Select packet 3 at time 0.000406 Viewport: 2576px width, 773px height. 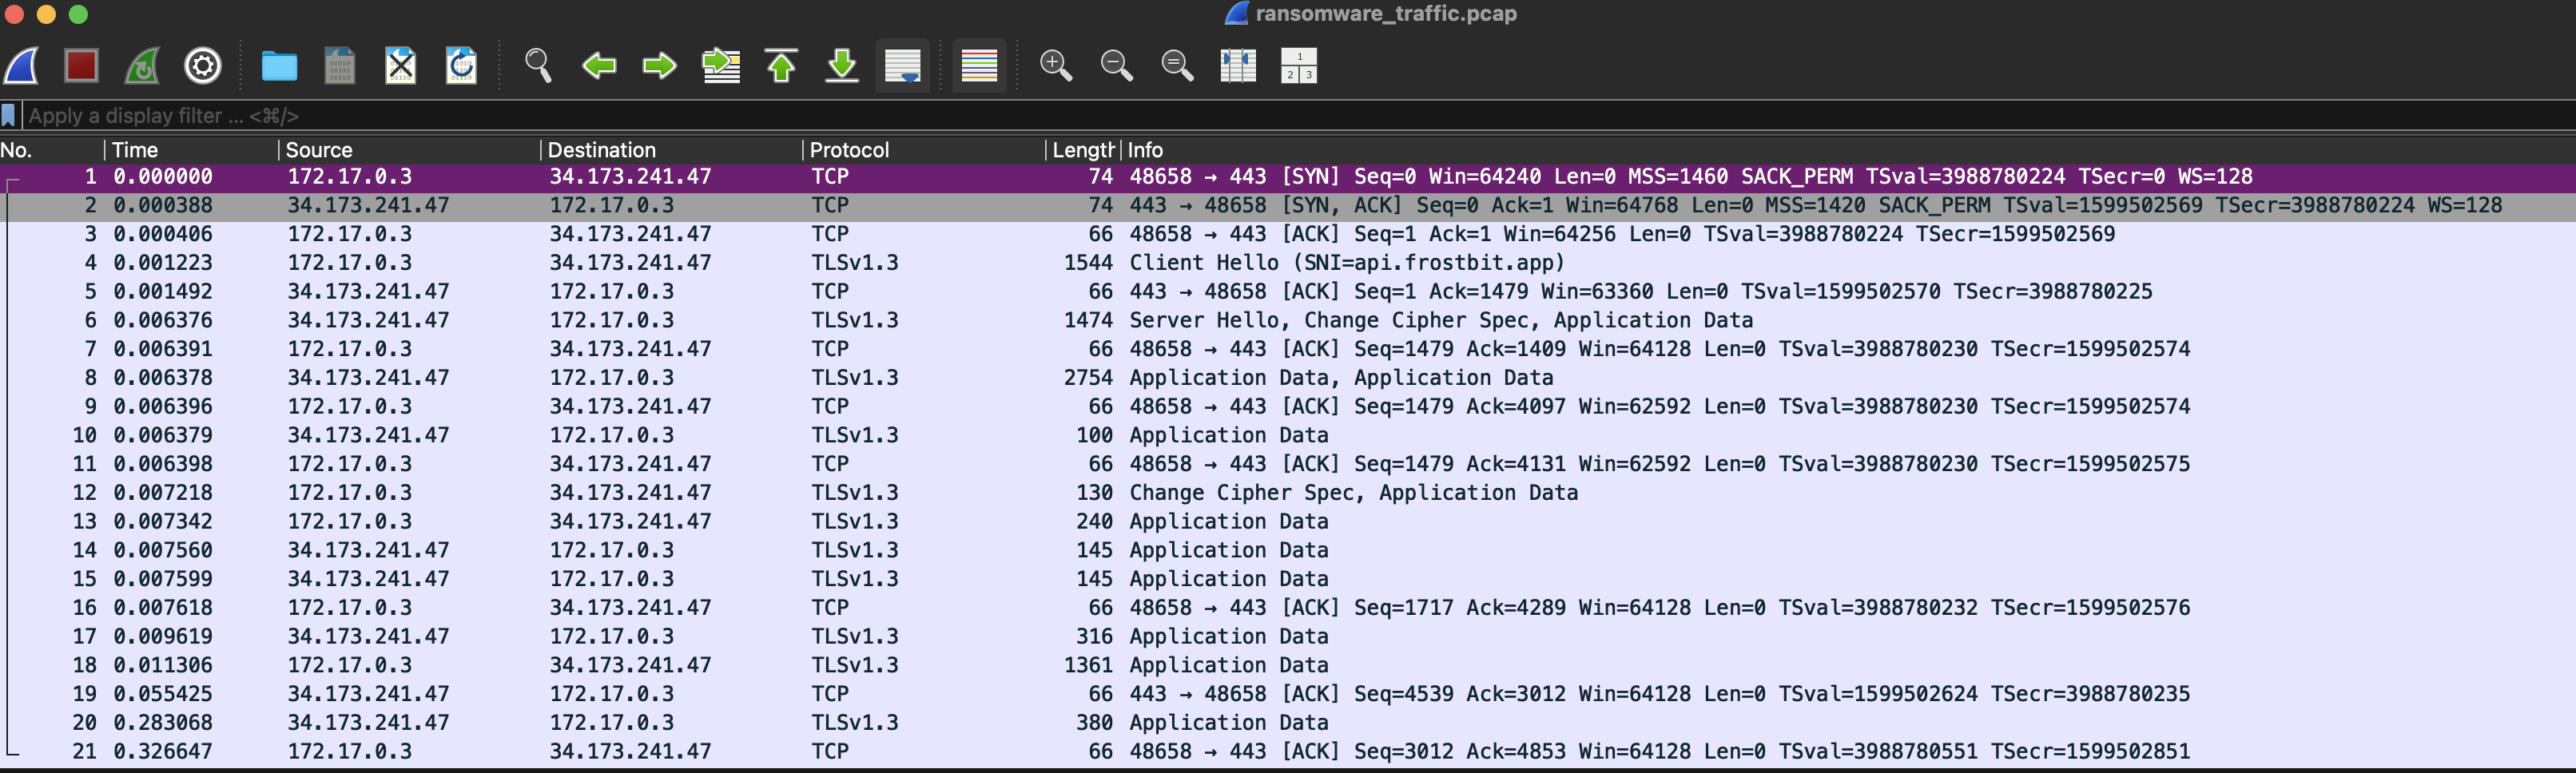click(x=1288, y=234)
